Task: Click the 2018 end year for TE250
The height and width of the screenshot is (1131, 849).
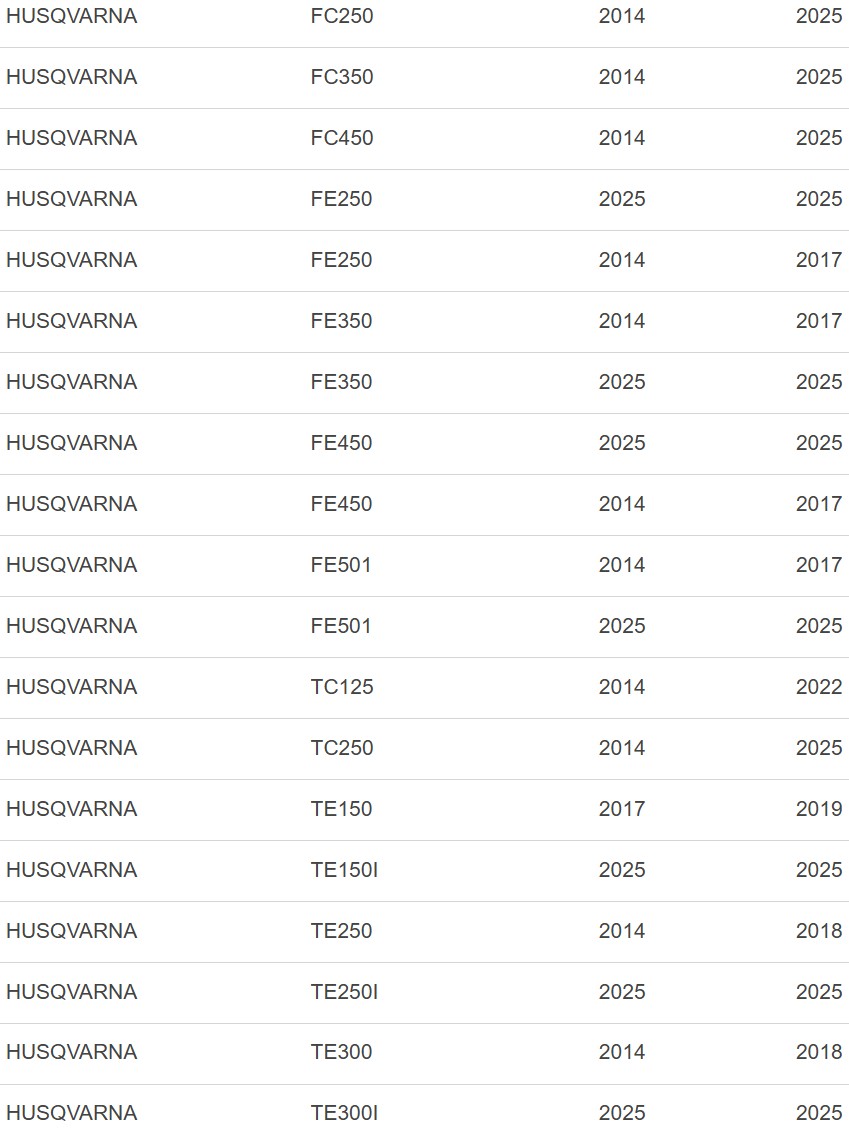Action: coord(819,932)
